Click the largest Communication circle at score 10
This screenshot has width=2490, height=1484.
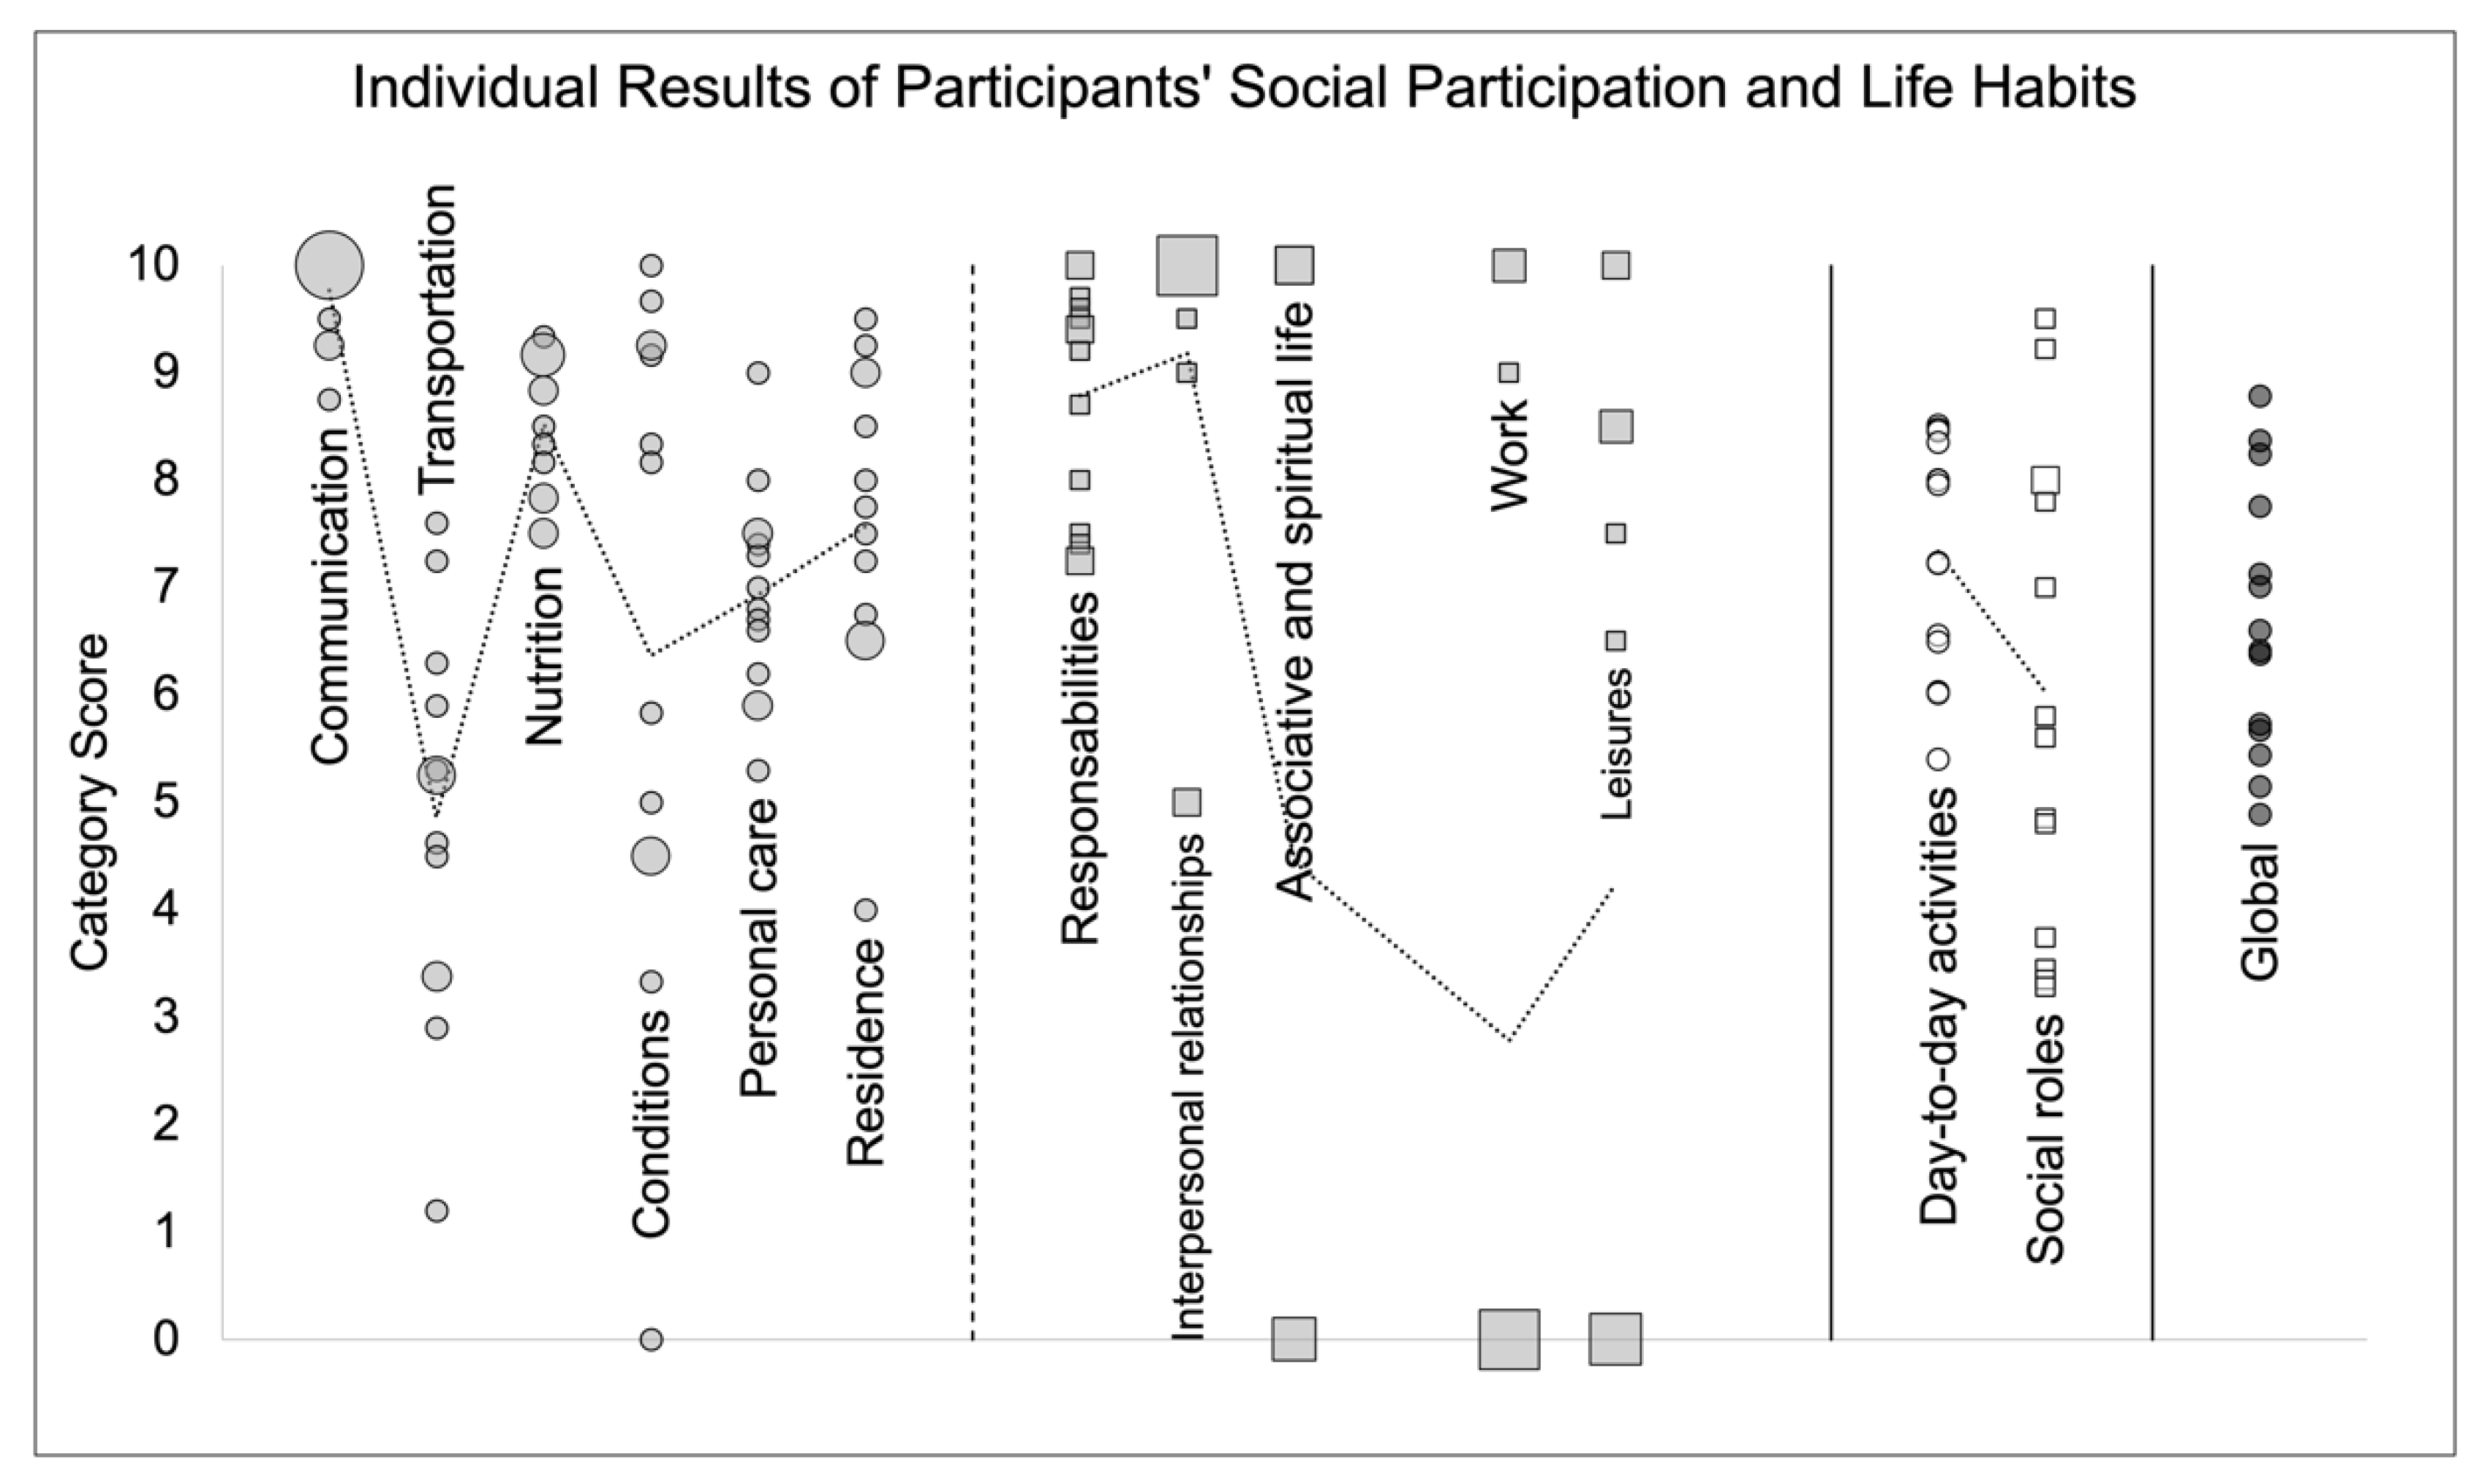click(x=330, y=266)
